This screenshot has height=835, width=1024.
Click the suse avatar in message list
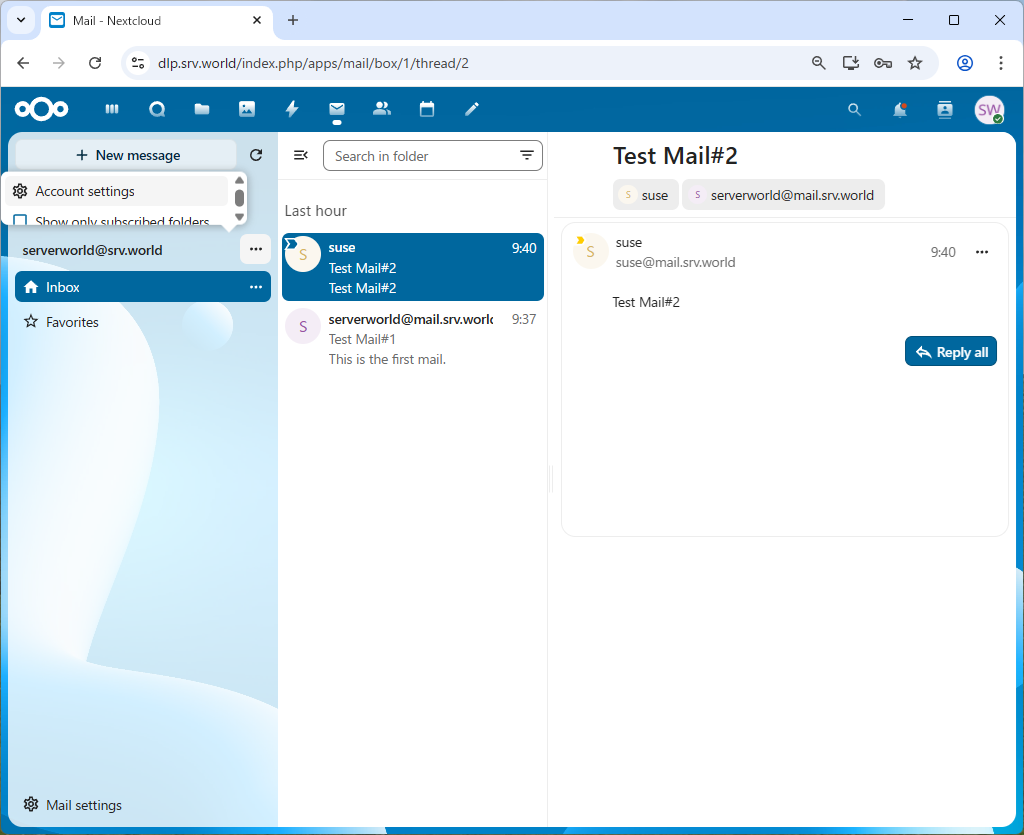pos(303,255)
